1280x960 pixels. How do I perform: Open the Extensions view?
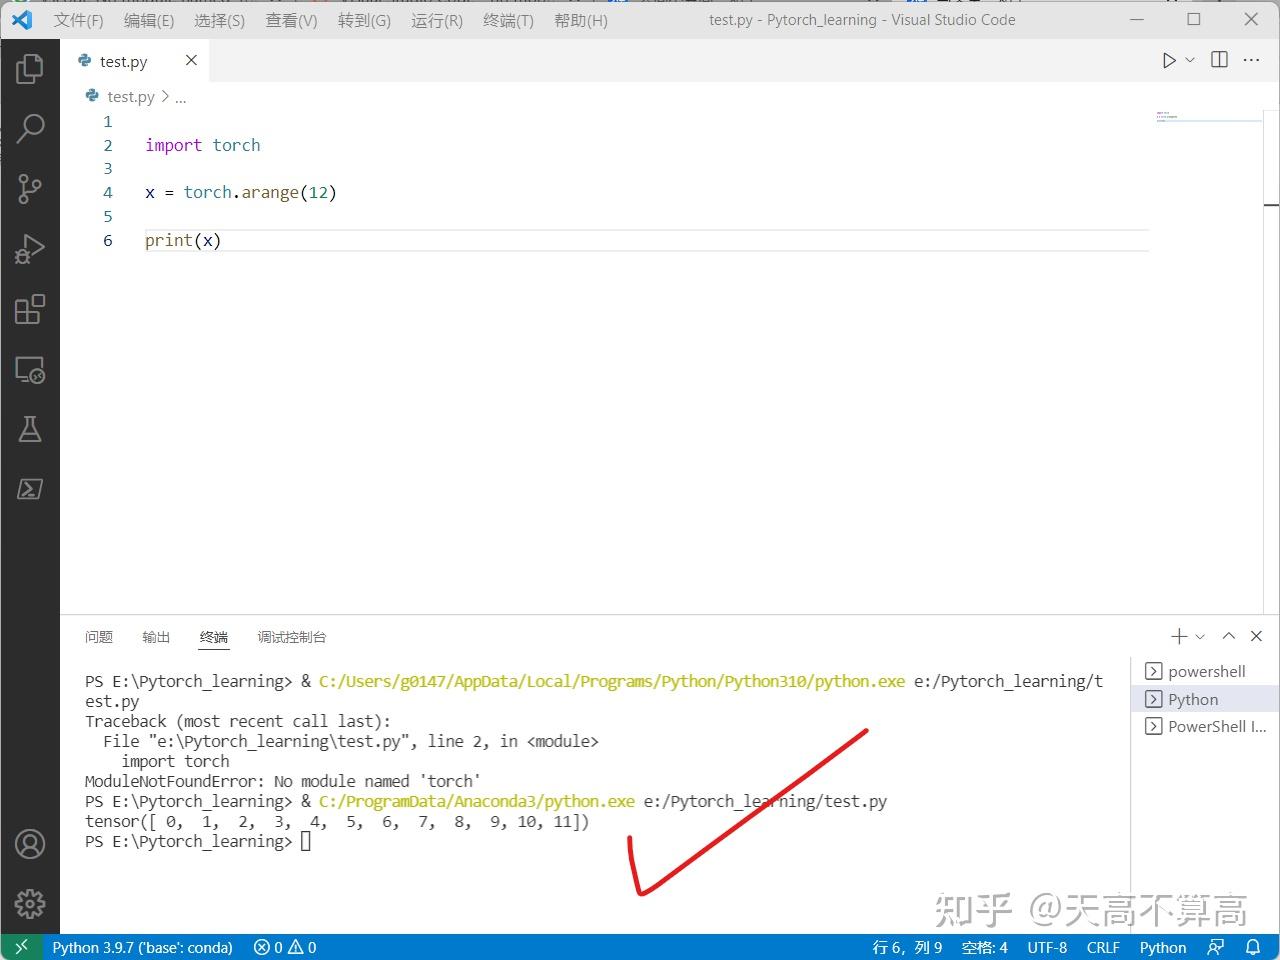30,309
